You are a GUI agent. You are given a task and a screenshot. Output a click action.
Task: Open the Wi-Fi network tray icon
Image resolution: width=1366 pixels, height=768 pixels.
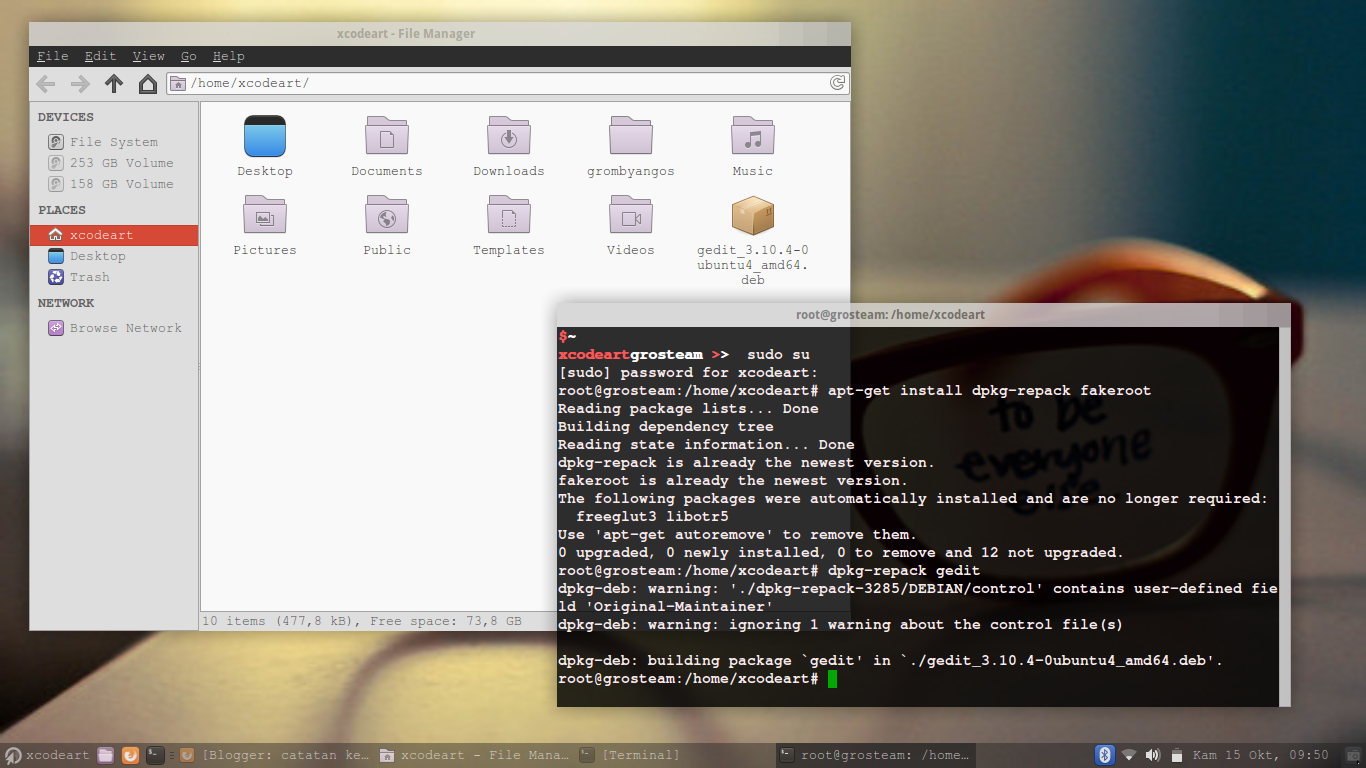1129,755
